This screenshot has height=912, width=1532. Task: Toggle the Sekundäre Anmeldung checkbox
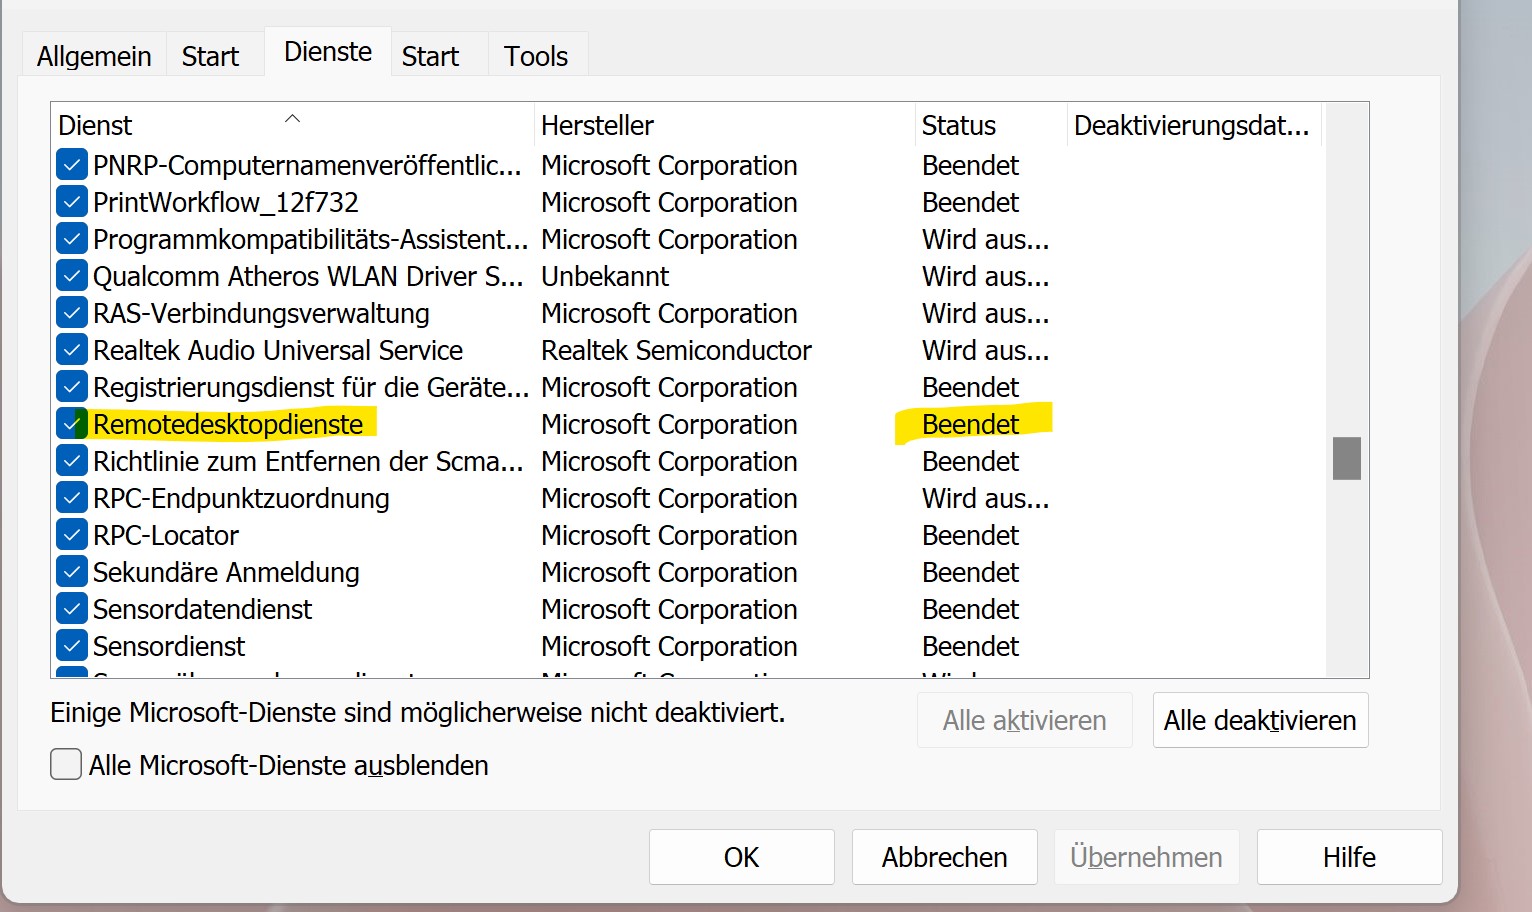point(71,572)
